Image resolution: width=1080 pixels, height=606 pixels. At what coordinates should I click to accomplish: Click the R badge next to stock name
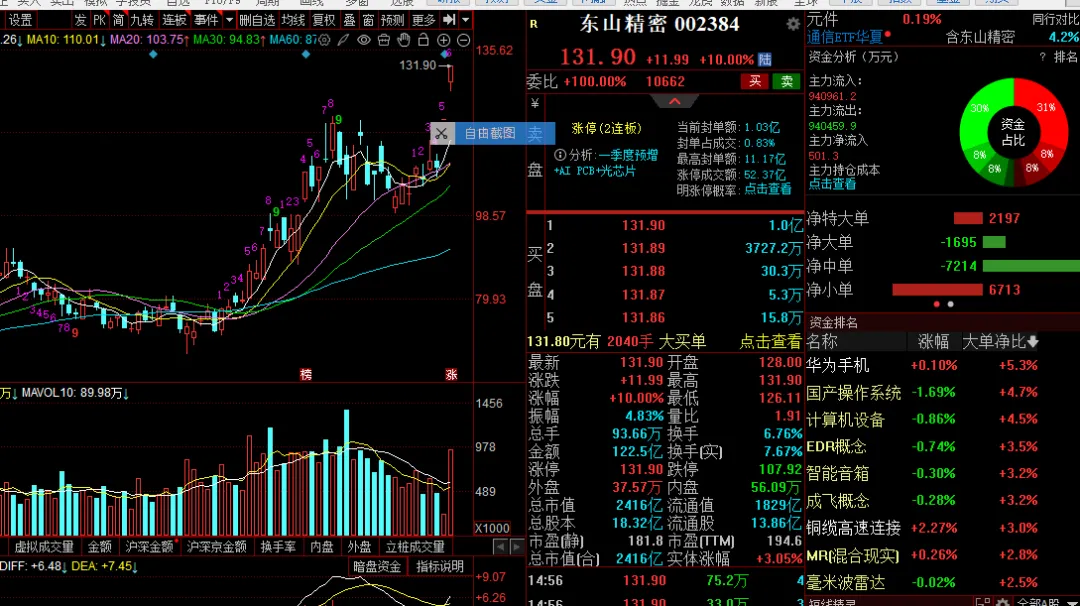pos(534,24)
